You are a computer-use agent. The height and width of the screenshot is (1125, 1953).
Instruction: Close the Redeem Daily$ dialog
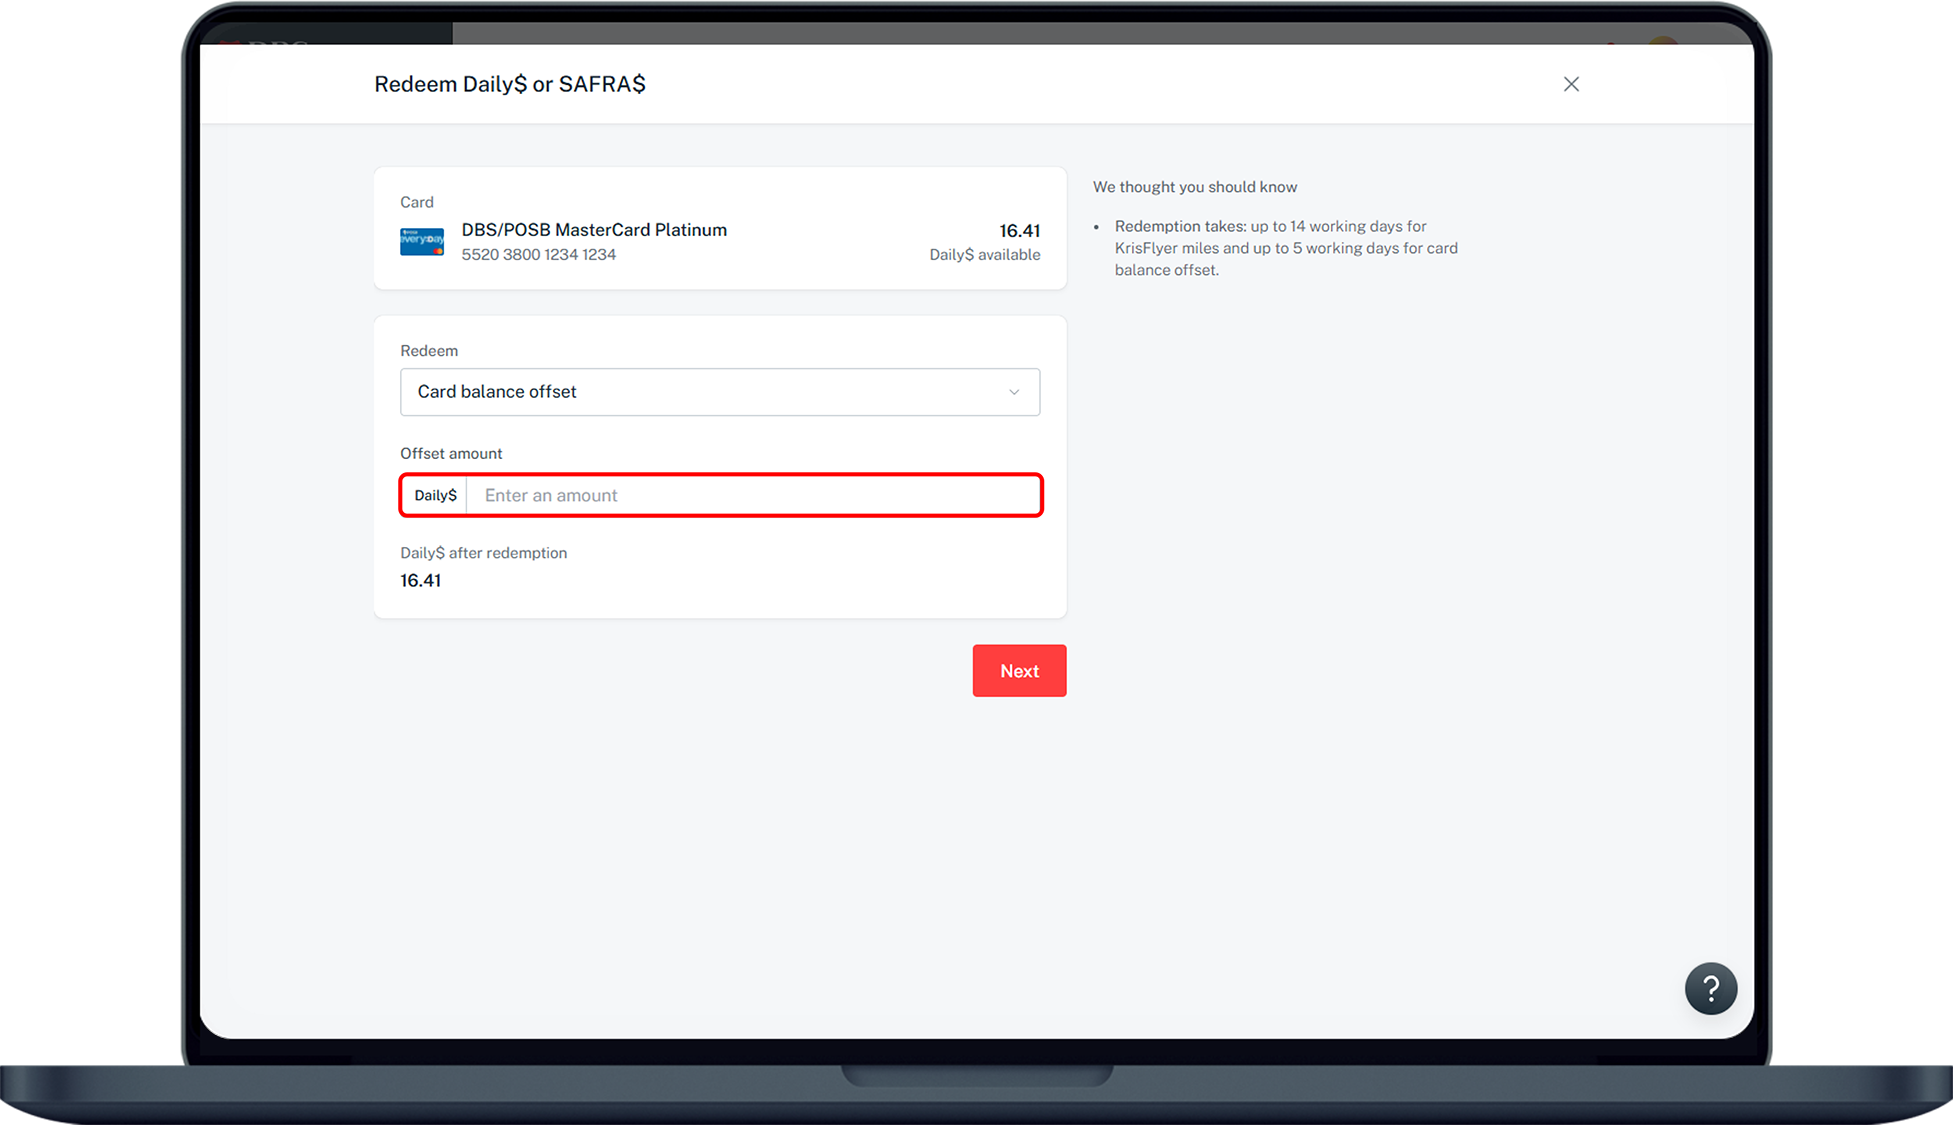coord(1571,84)
